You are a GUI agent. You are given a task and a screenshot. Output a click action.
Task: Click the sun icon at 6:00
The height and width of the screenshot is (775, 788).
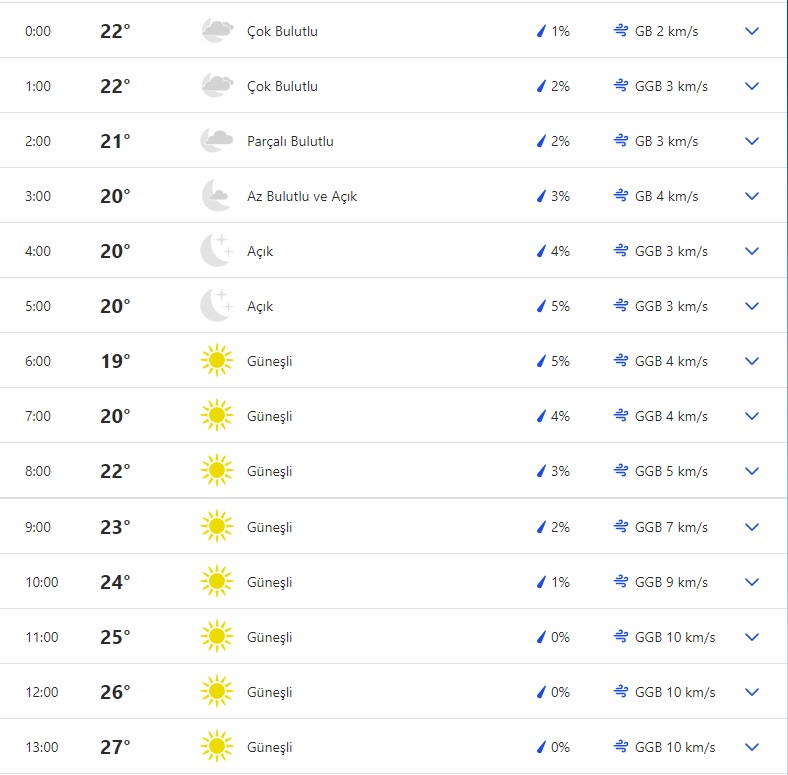(216, 361)
